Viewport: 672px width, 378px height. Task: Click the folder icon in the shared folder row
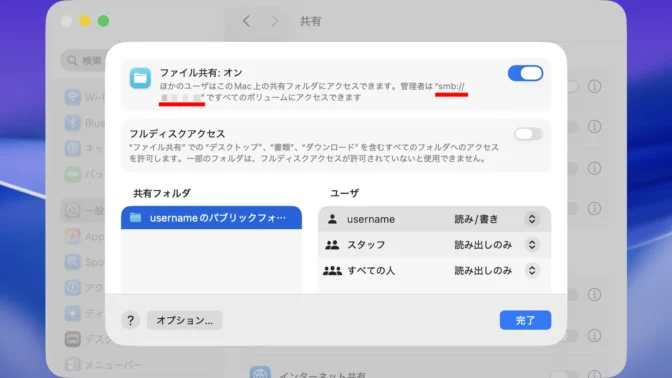point(135,218)
